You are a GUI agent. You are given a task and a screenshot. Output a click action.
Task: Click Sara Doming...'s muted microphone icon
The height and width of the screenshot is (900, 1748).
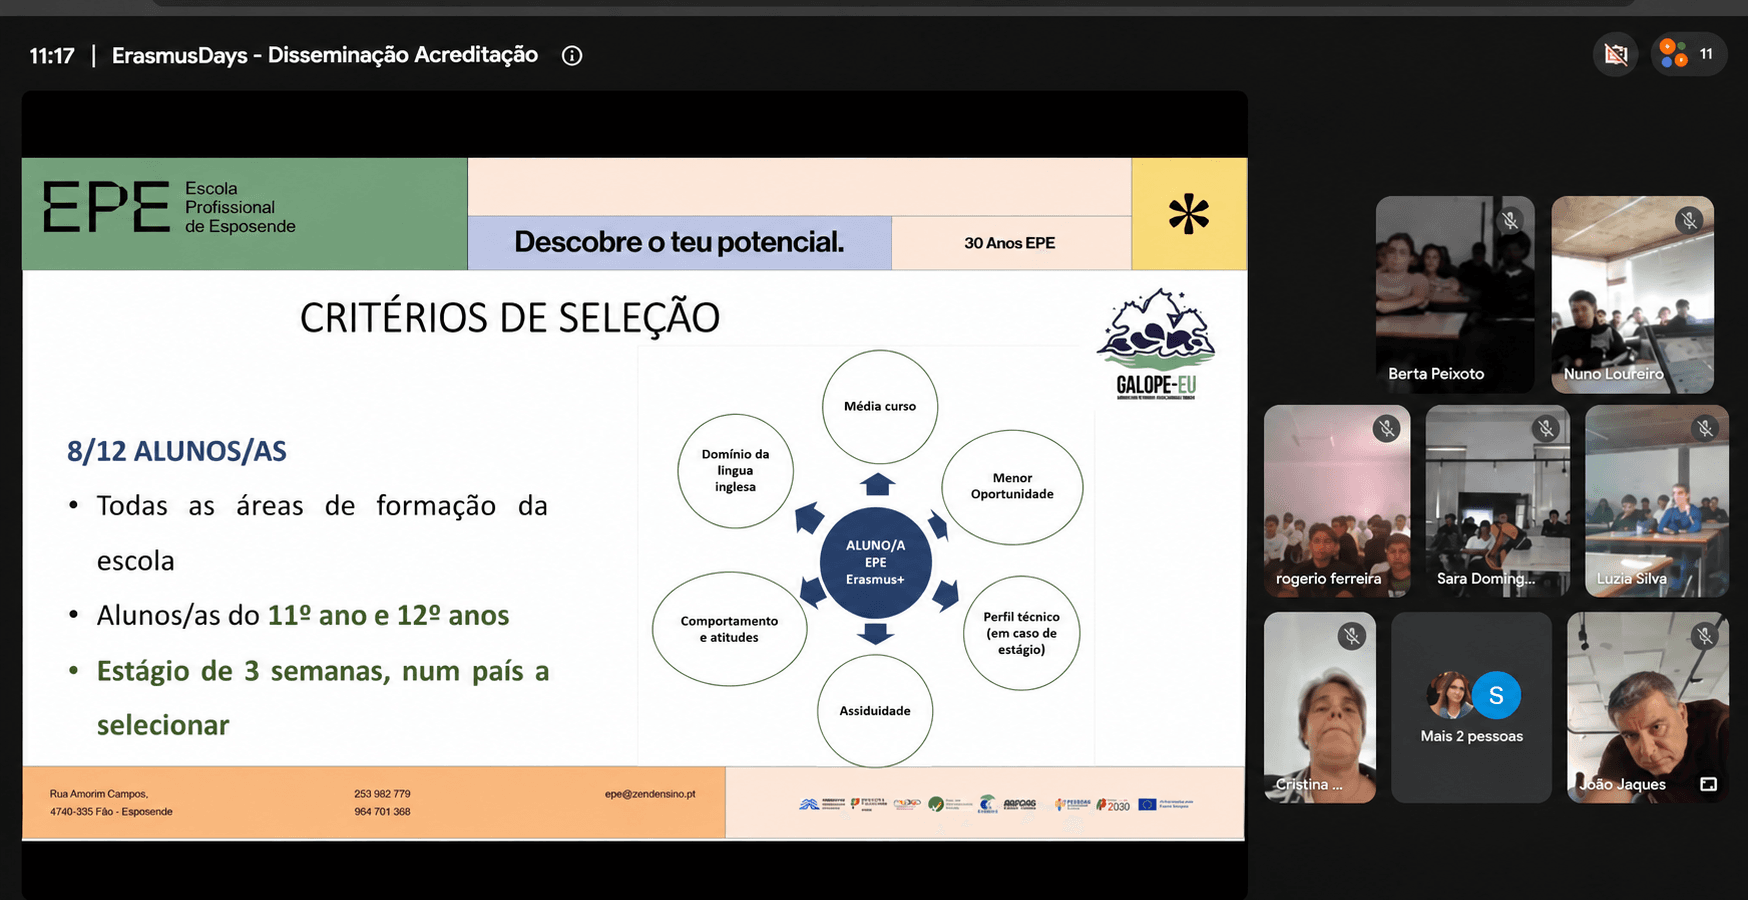1546,429
